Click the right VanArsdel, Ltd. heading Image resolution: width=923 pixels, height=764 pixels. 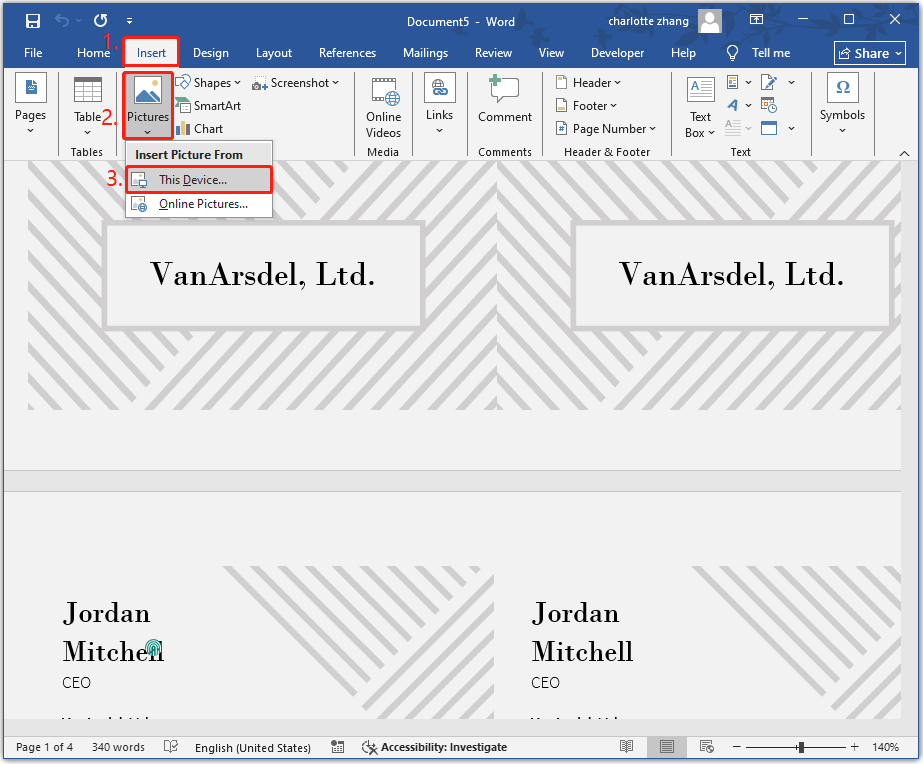(x=732, y=274)
